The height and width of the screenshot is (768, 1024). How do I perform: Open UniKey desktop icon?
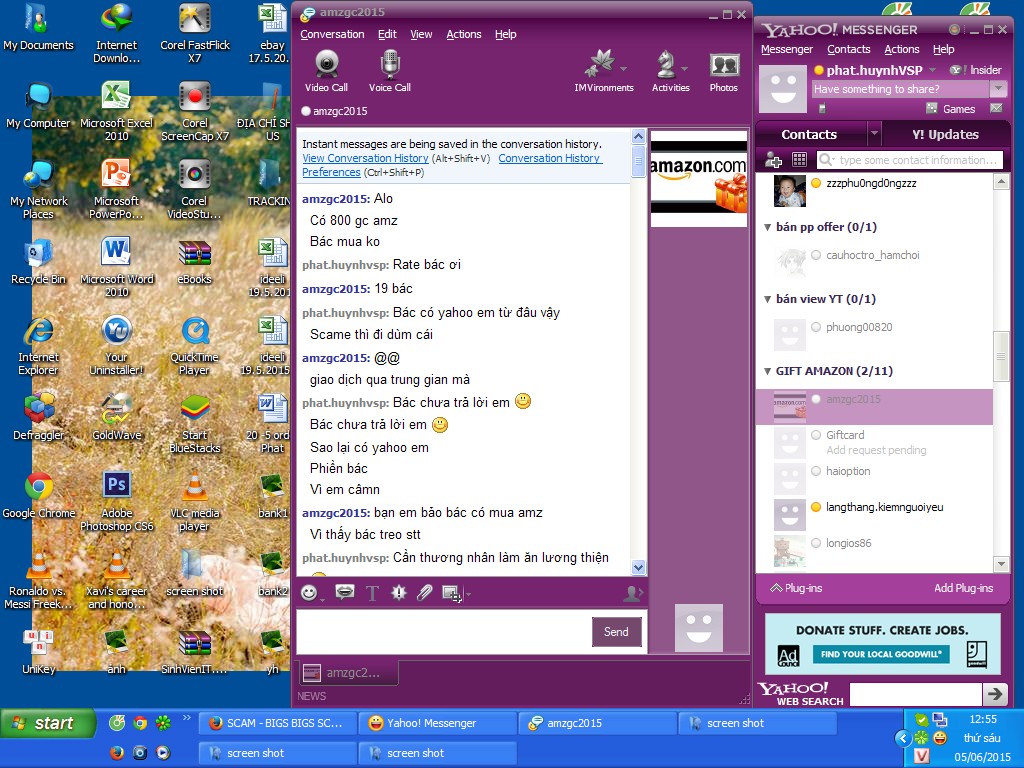coord(39,650)
